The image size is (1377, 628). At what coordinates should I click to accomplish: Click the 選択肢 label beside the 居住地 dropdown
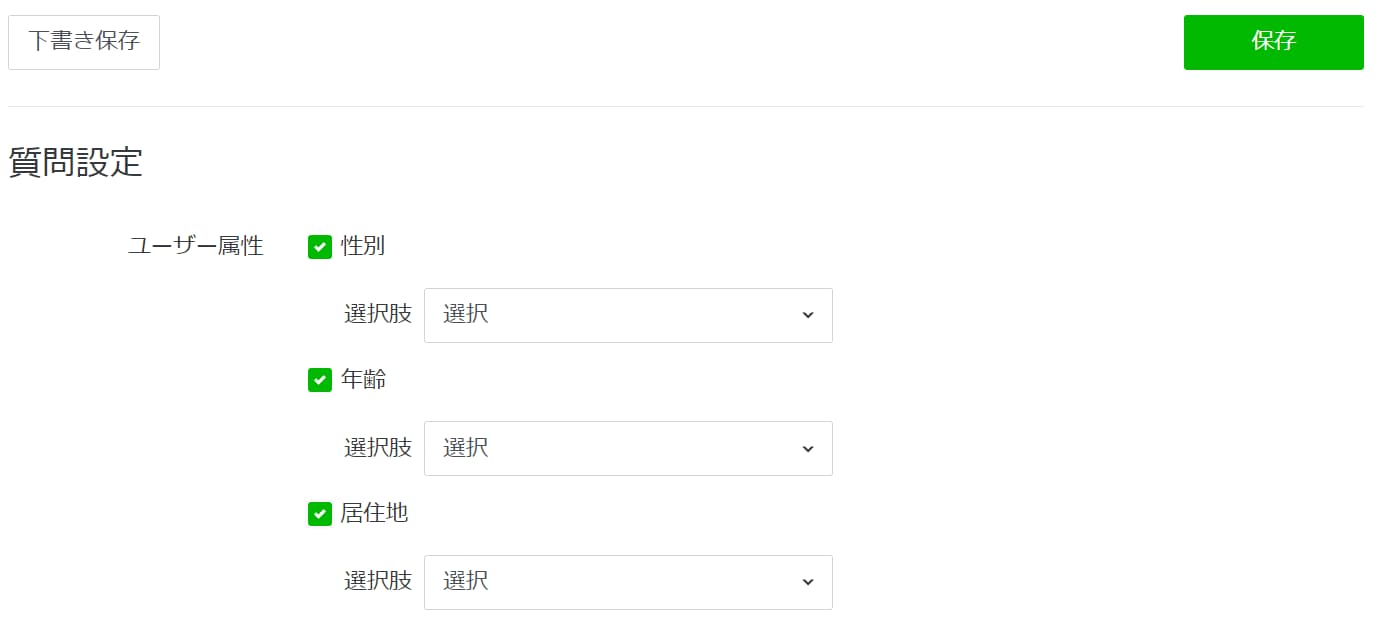[378, 581]
